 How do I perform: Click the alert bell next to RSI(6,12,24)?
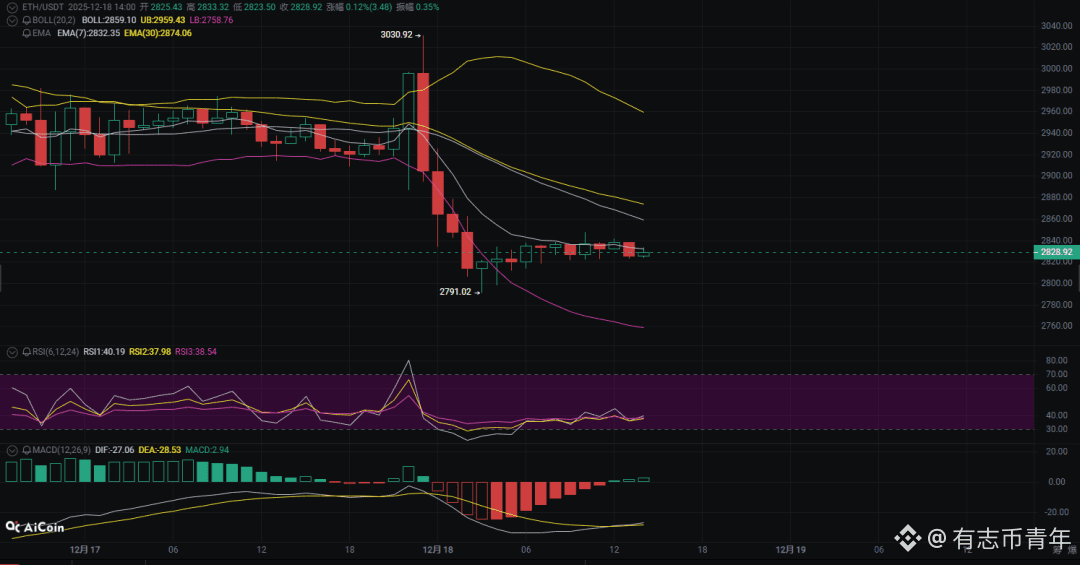click(27, 352)
